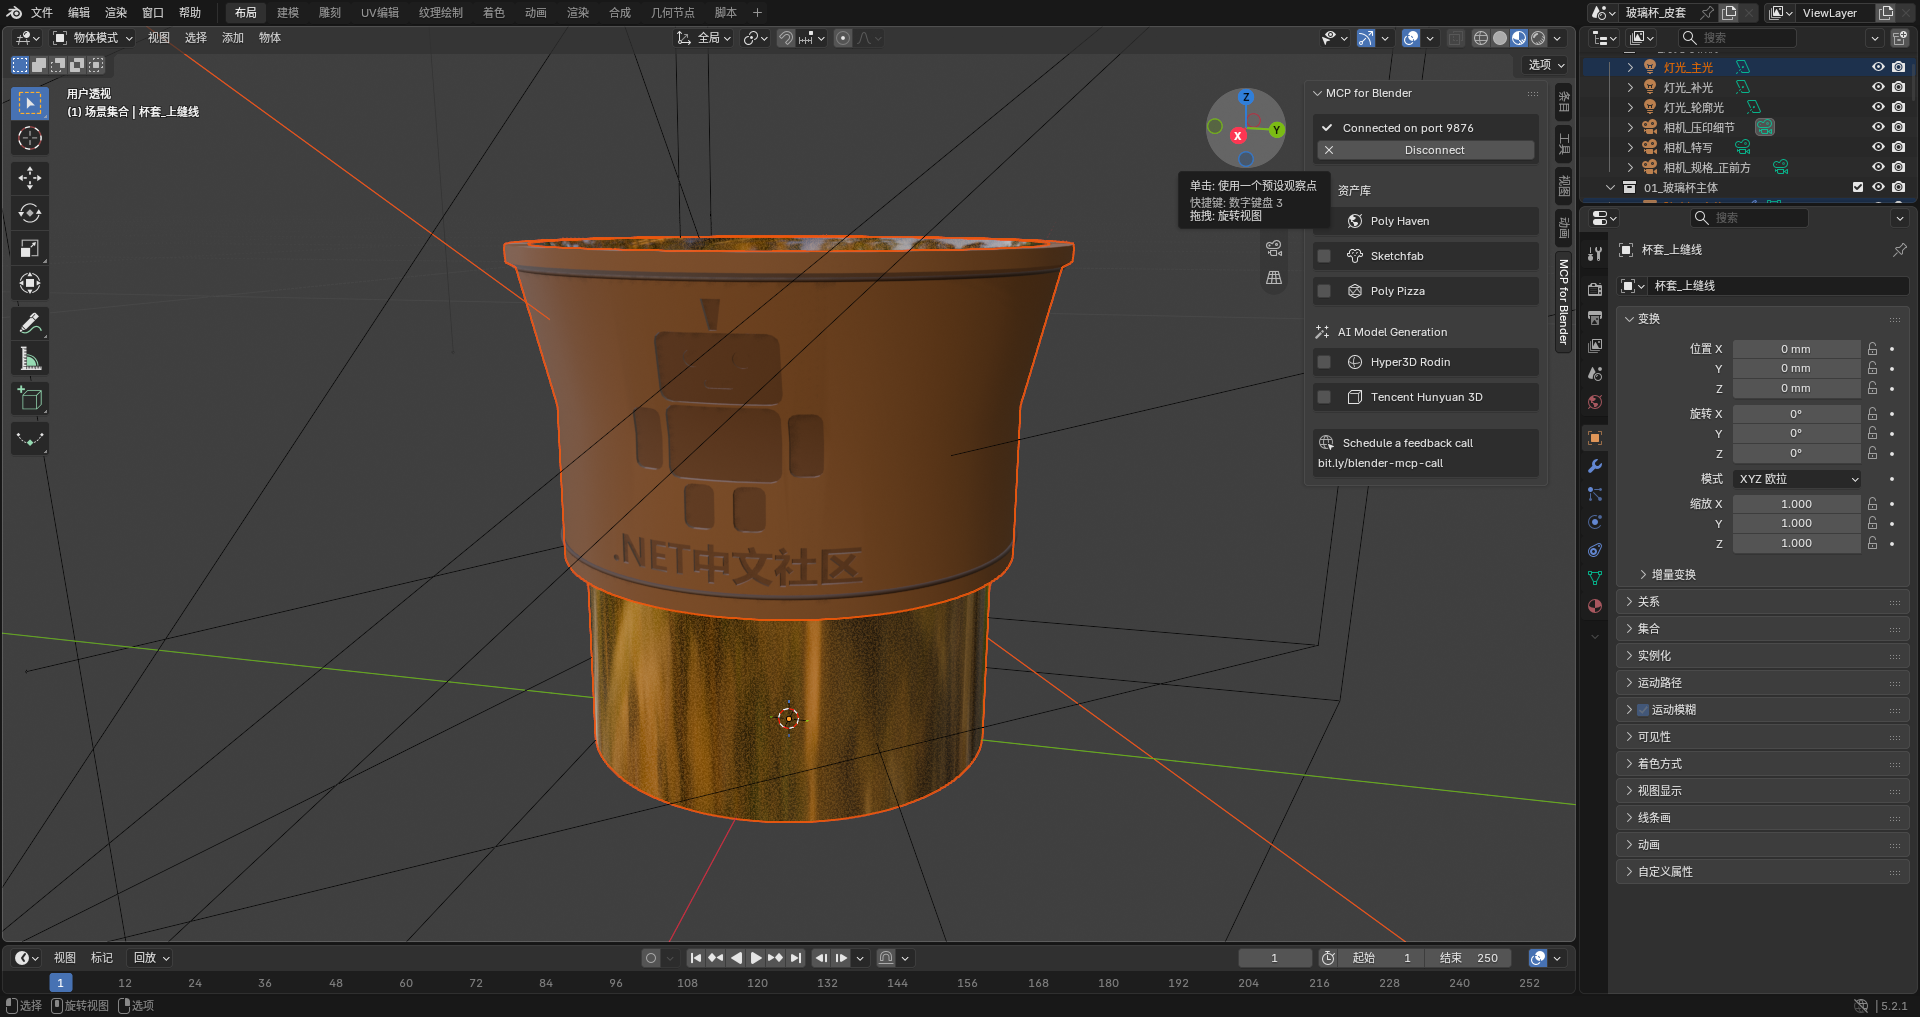Viewport: 1920px width, 1017px height.
Task: Open the Modifiers wrench properties tab
Action: point(1595,466)
